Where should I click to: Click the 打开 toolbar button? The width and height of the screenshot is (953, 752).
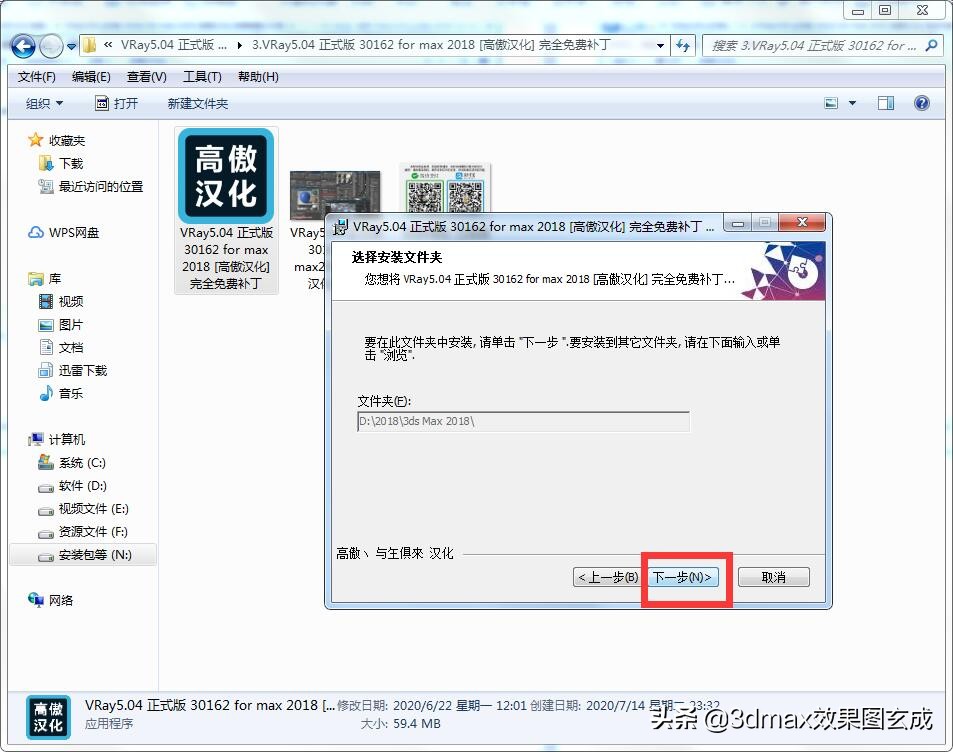117,103
